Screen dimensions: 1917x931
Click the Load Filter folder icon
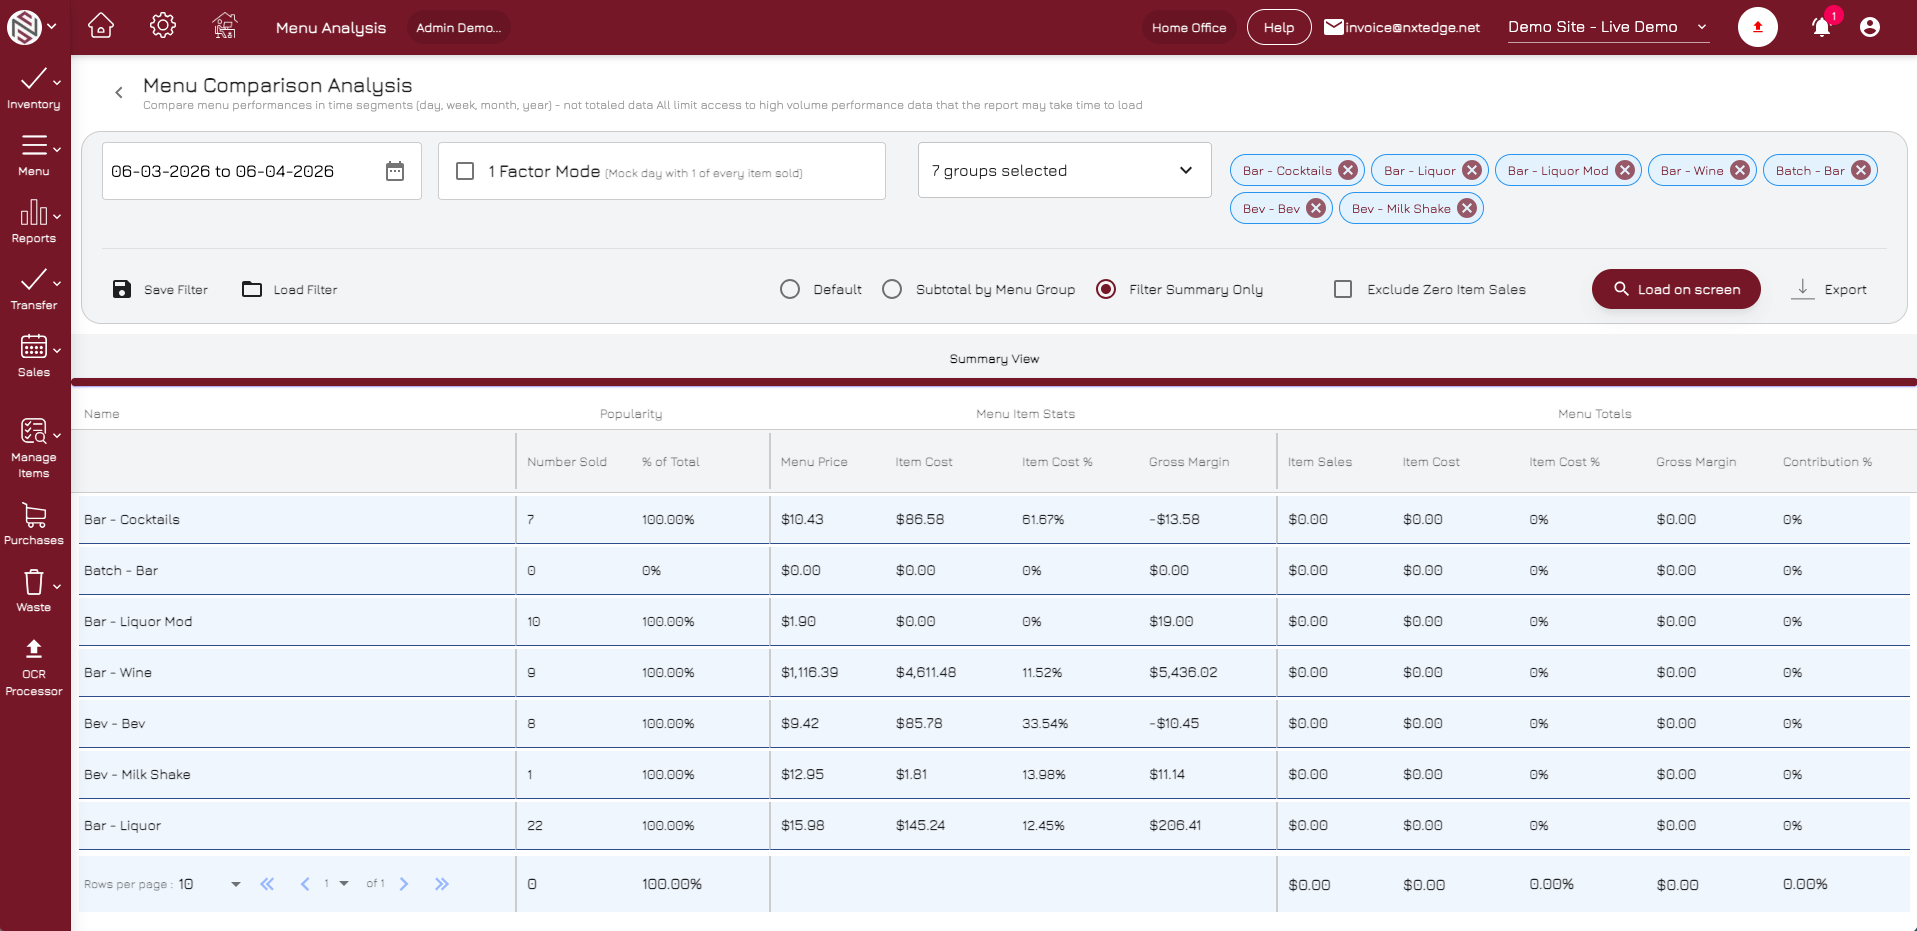252,289
